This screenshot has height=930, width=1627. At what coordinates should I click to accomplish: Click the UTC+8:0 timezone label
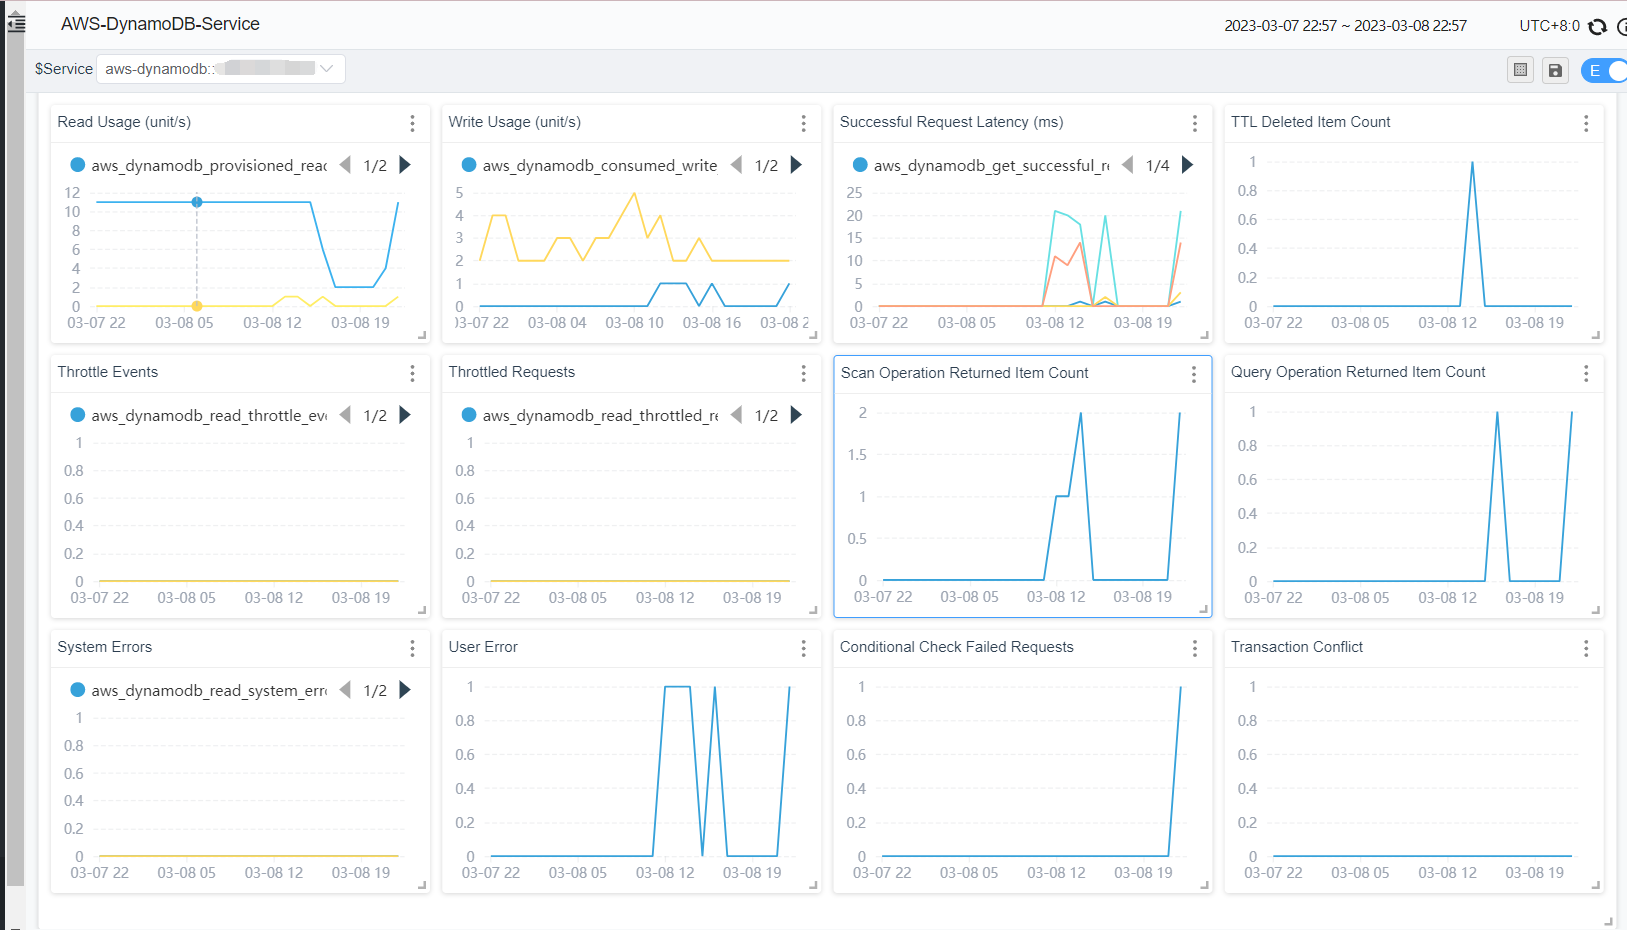[x=1549, y=26]
